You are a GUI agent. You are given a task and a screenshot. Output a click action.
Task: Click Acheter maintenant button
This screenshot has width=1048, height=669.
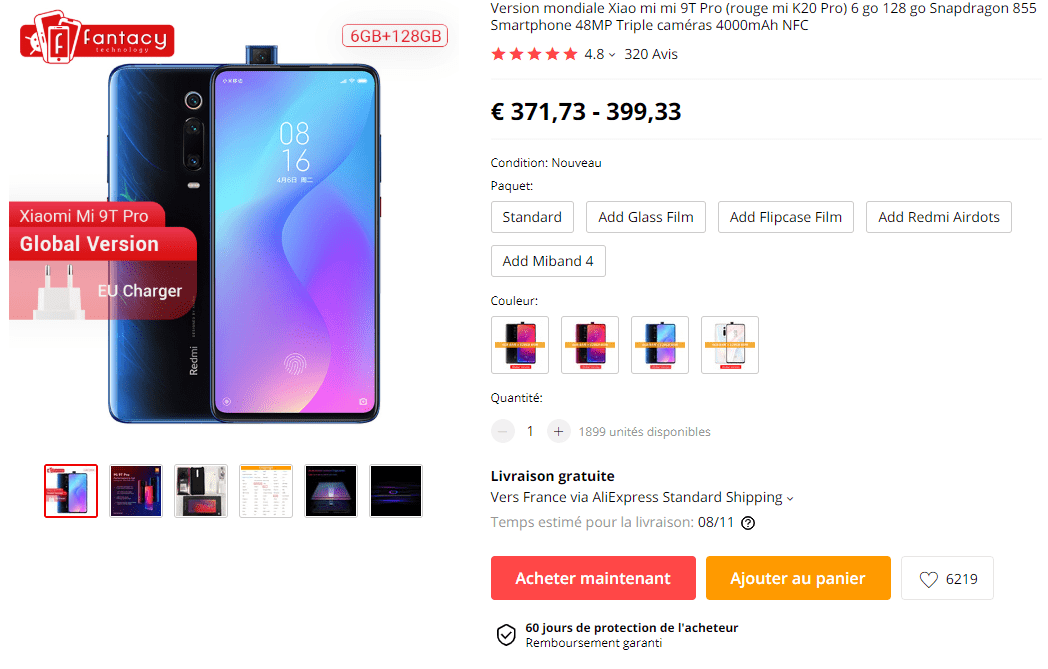coord(593,578)
